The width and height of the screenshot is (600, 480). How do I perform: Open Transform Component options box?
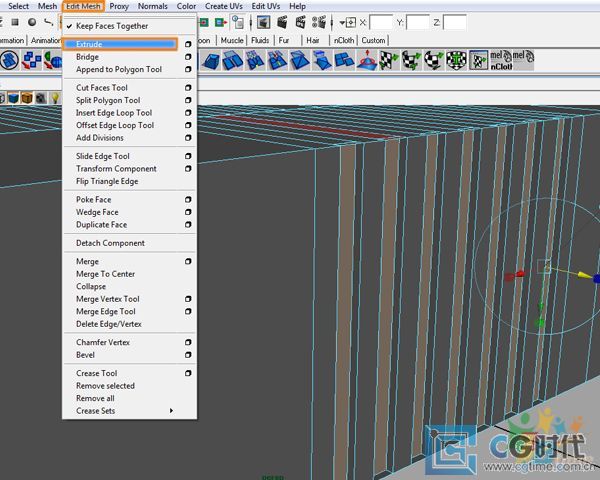(188, 169)
